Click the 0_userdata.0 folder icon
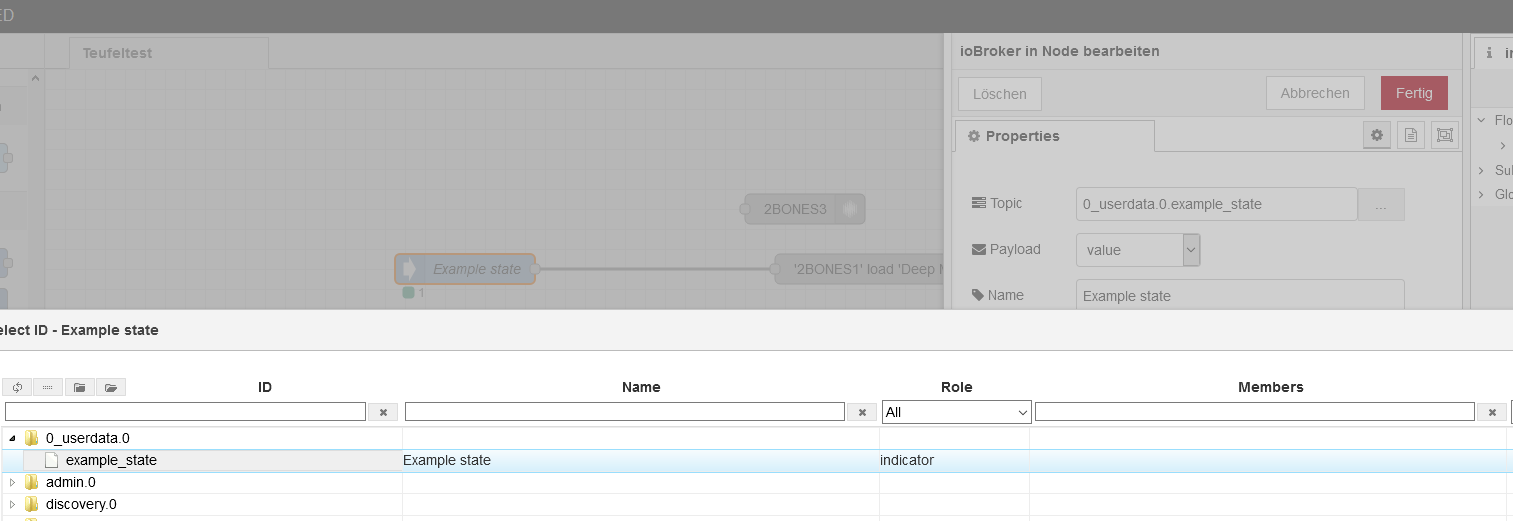Image resolution: width=1513 pixels, height=521 pixels. click(x=32, y=438)
